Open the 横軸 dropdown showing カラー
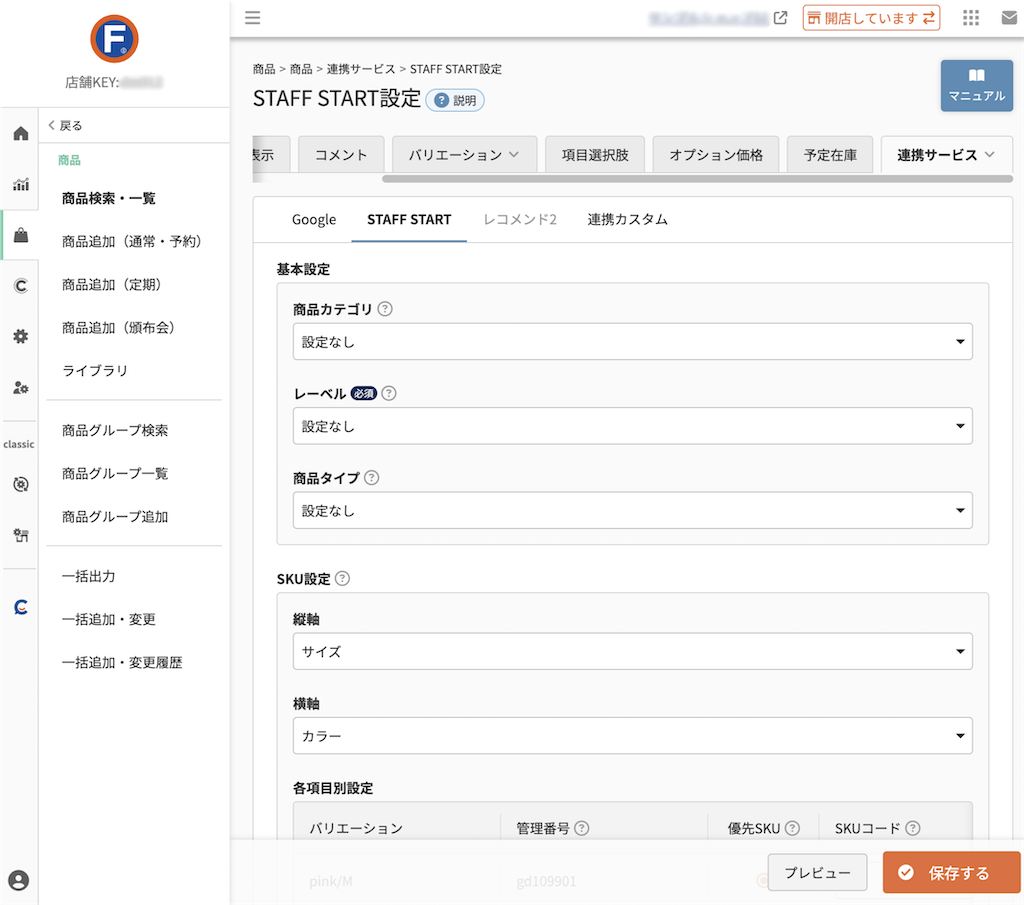Screen dimensions: 1024x905 (632, 735)
